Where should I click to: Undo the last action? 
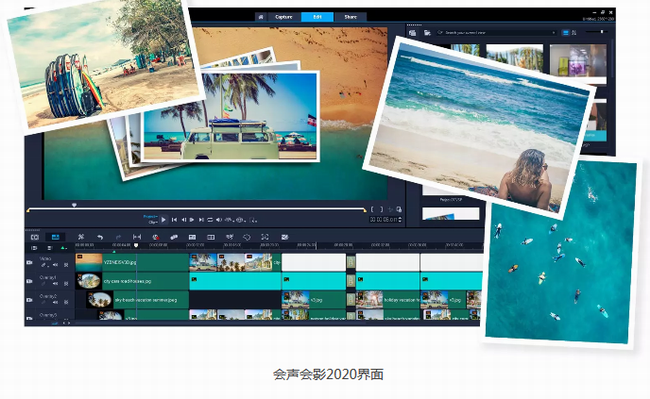[100, 237]
